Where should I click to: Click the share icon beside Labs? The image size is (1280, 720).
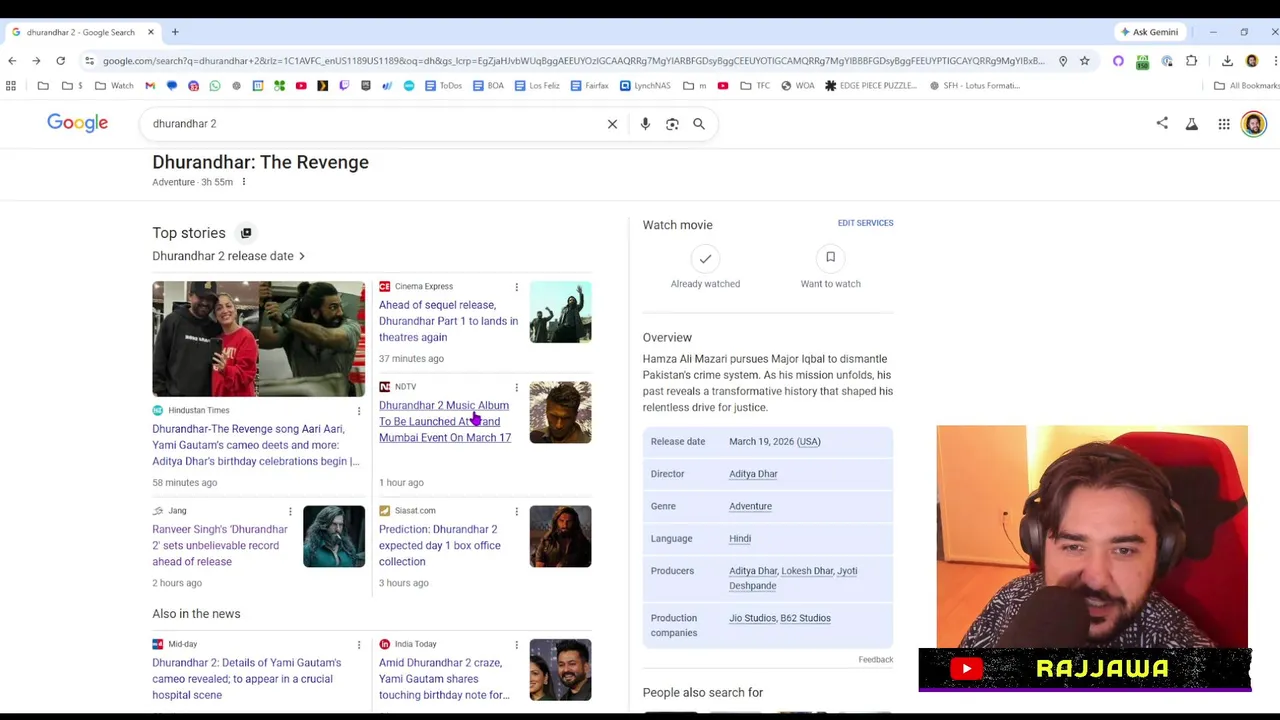1162,124
